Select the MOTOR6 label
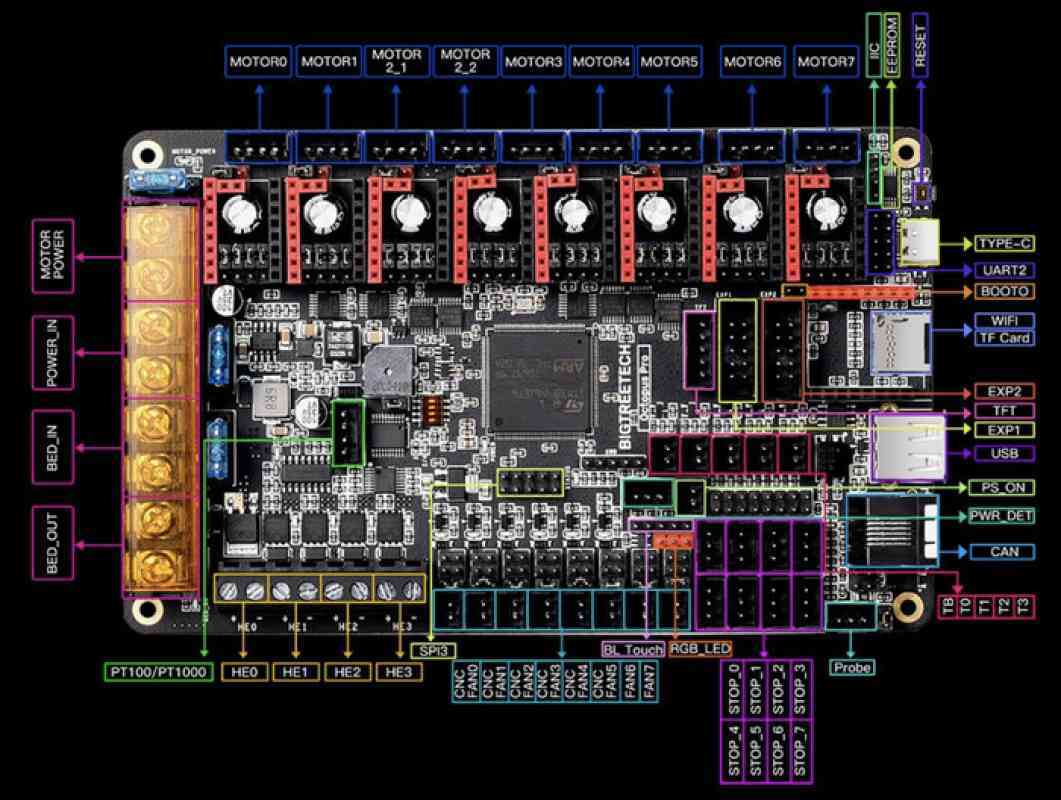 coord(752,62)
